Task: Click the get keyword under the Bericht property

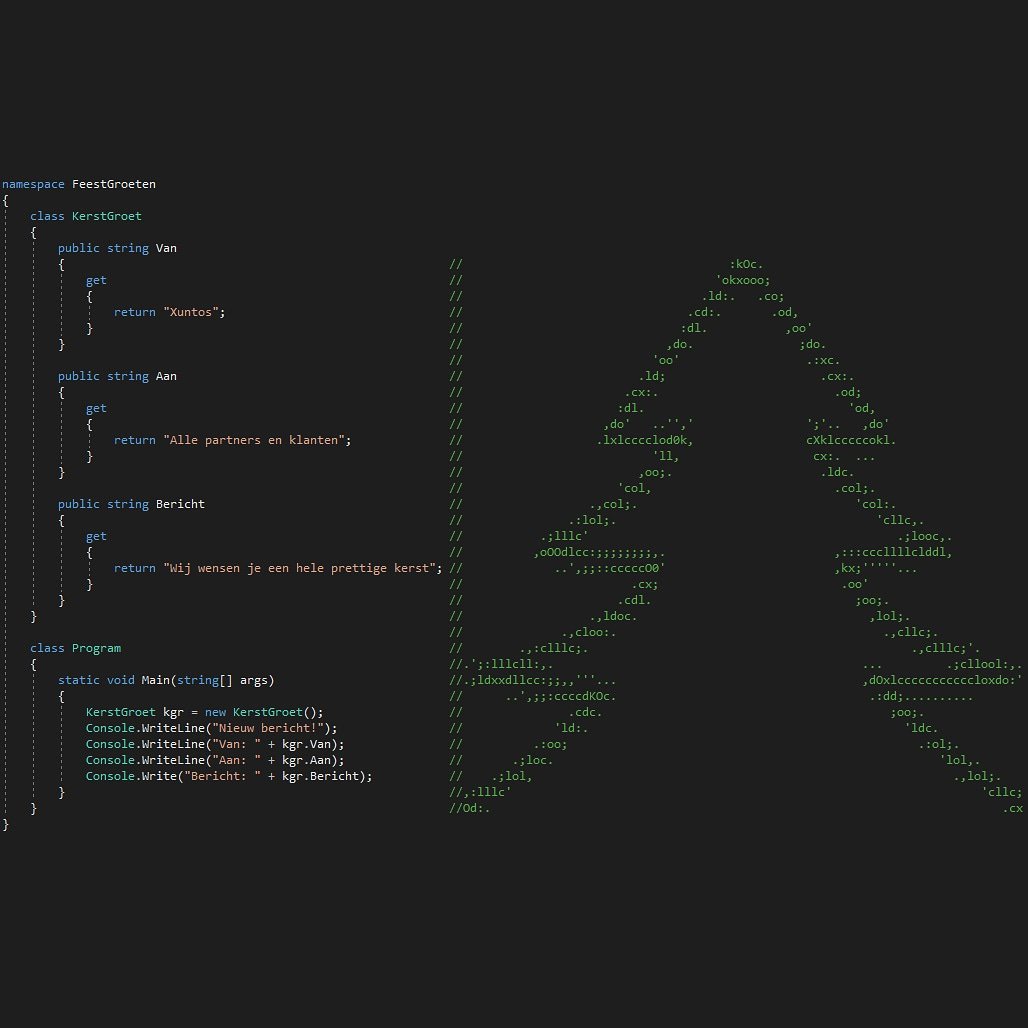Action: point(96,536)
